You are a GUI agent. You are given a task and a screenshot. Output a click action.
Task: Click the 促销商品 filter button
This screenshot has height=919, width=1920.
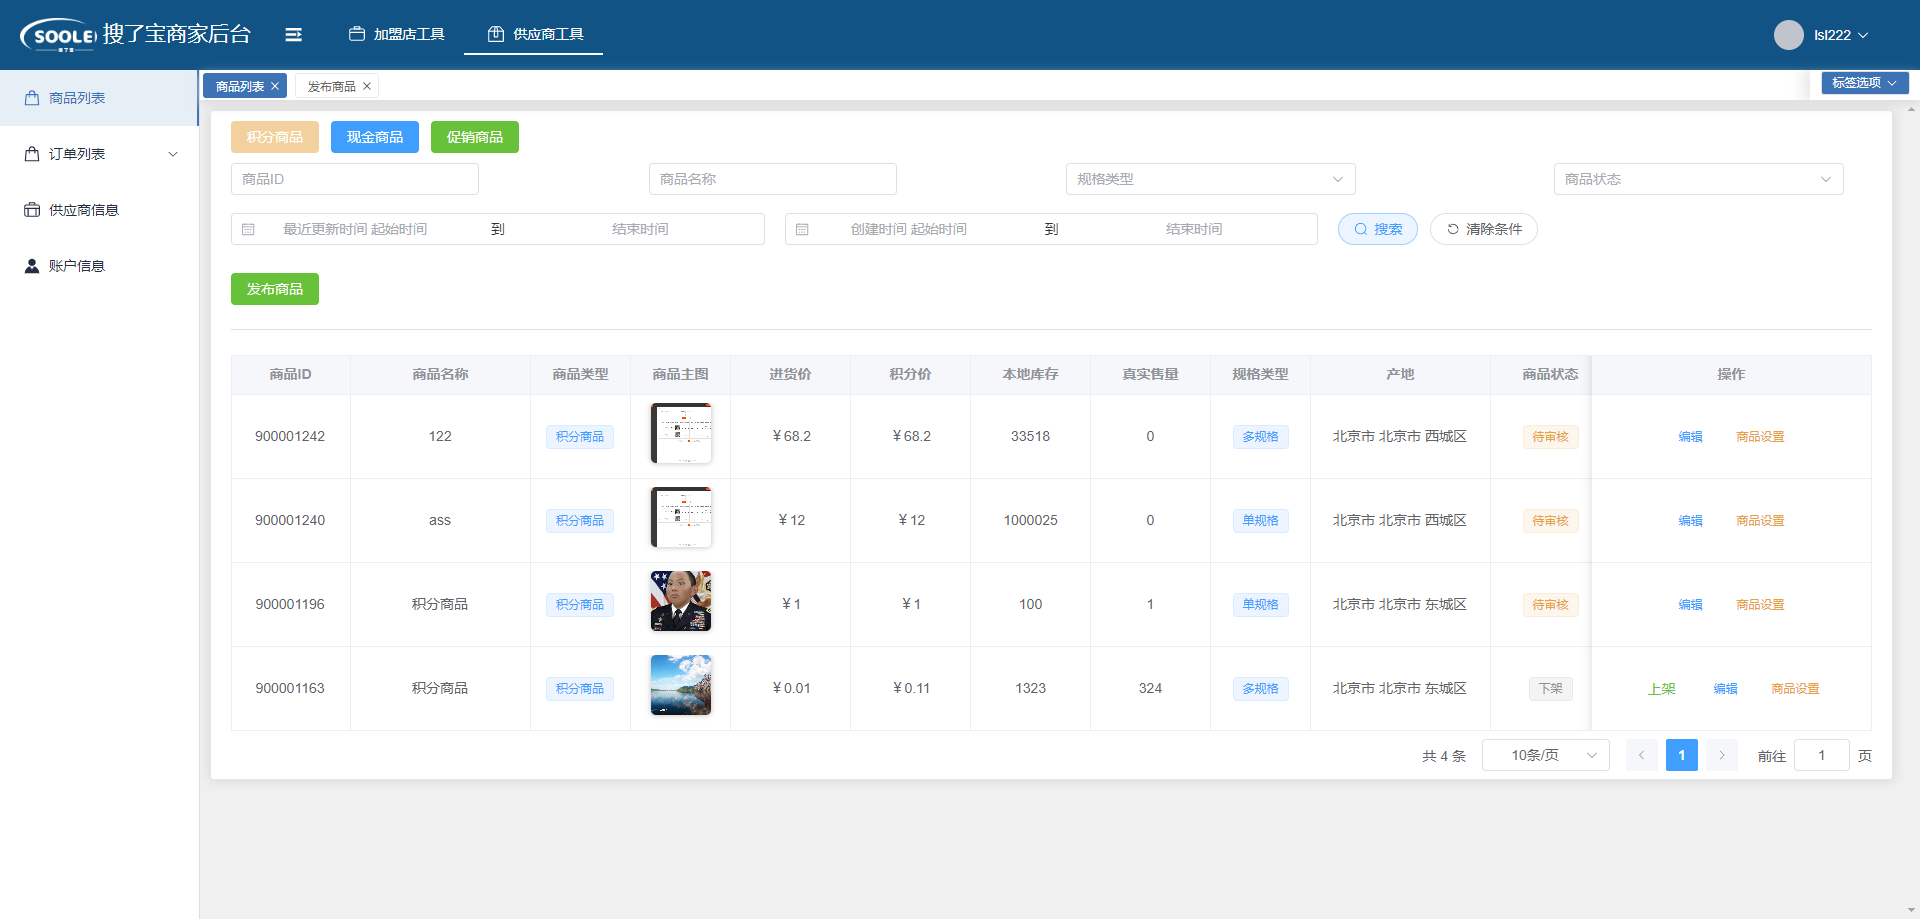click(475, 137)
